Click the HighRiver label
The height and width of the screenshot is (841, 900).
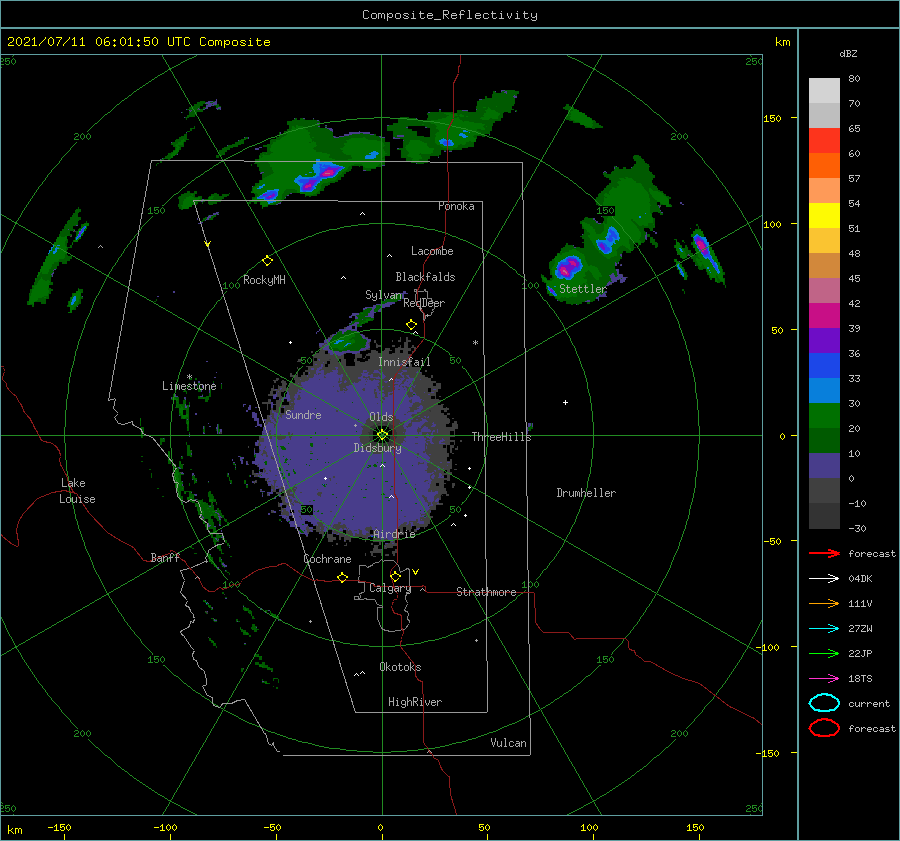point(415,702)
